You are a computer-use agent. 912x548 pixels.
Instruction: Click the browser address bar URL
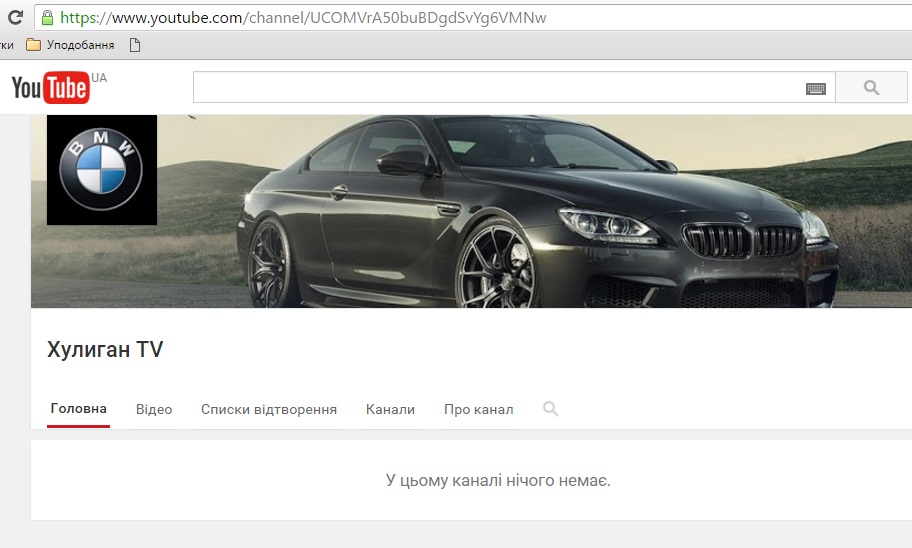303,18
